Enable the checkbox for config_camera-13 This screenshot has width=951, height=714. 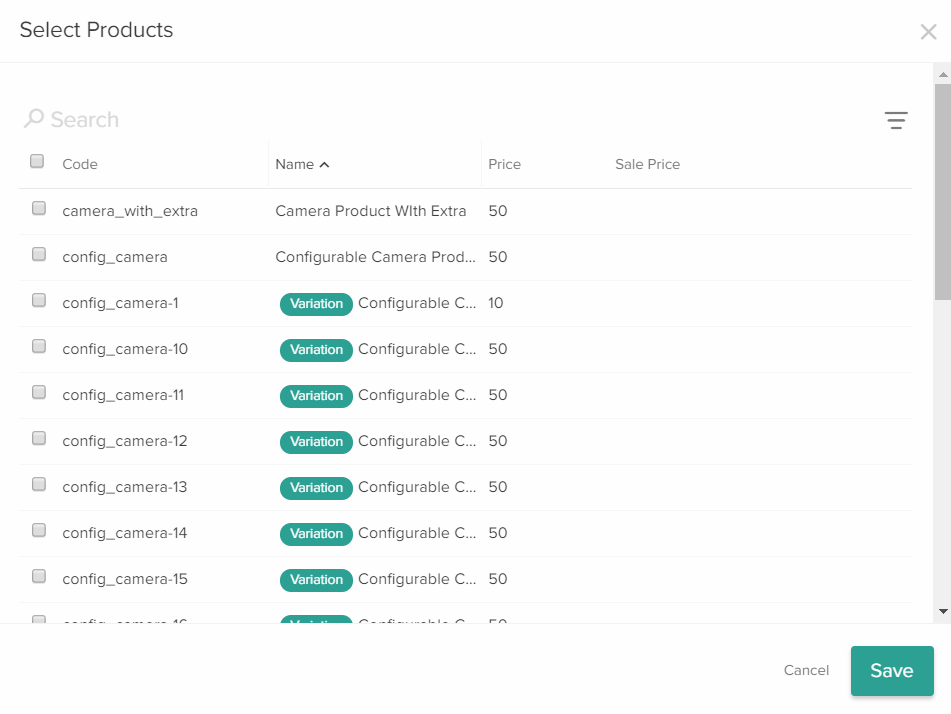(38, 484)
